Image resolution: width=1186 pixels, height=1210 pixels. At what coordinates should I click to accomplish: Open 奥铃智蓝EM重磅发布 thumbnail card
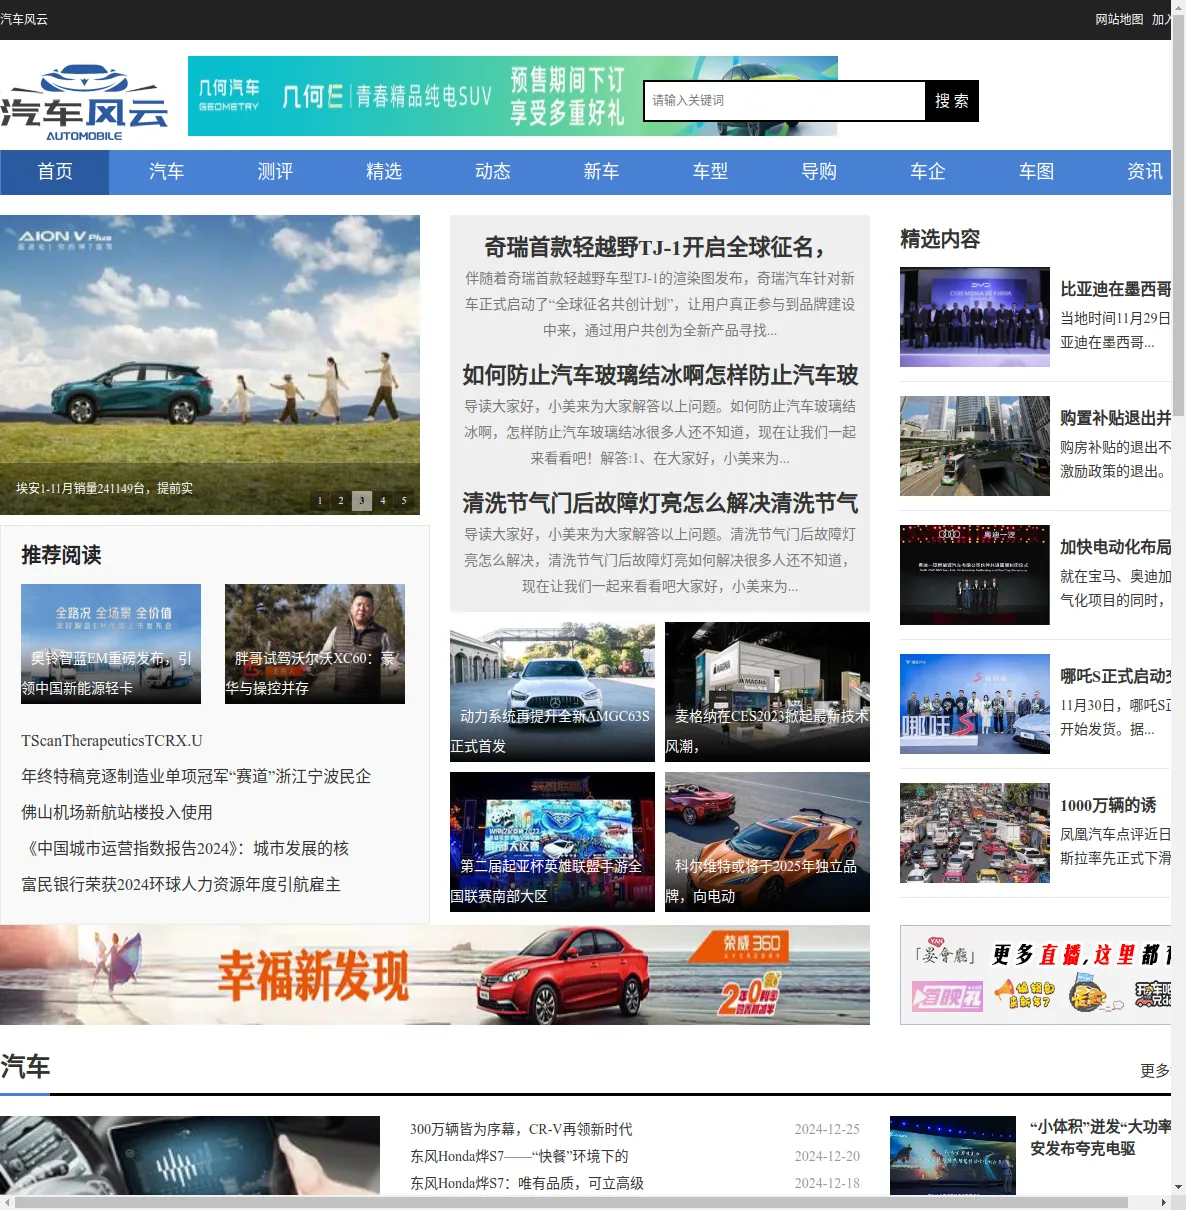[x=111, y=644]
